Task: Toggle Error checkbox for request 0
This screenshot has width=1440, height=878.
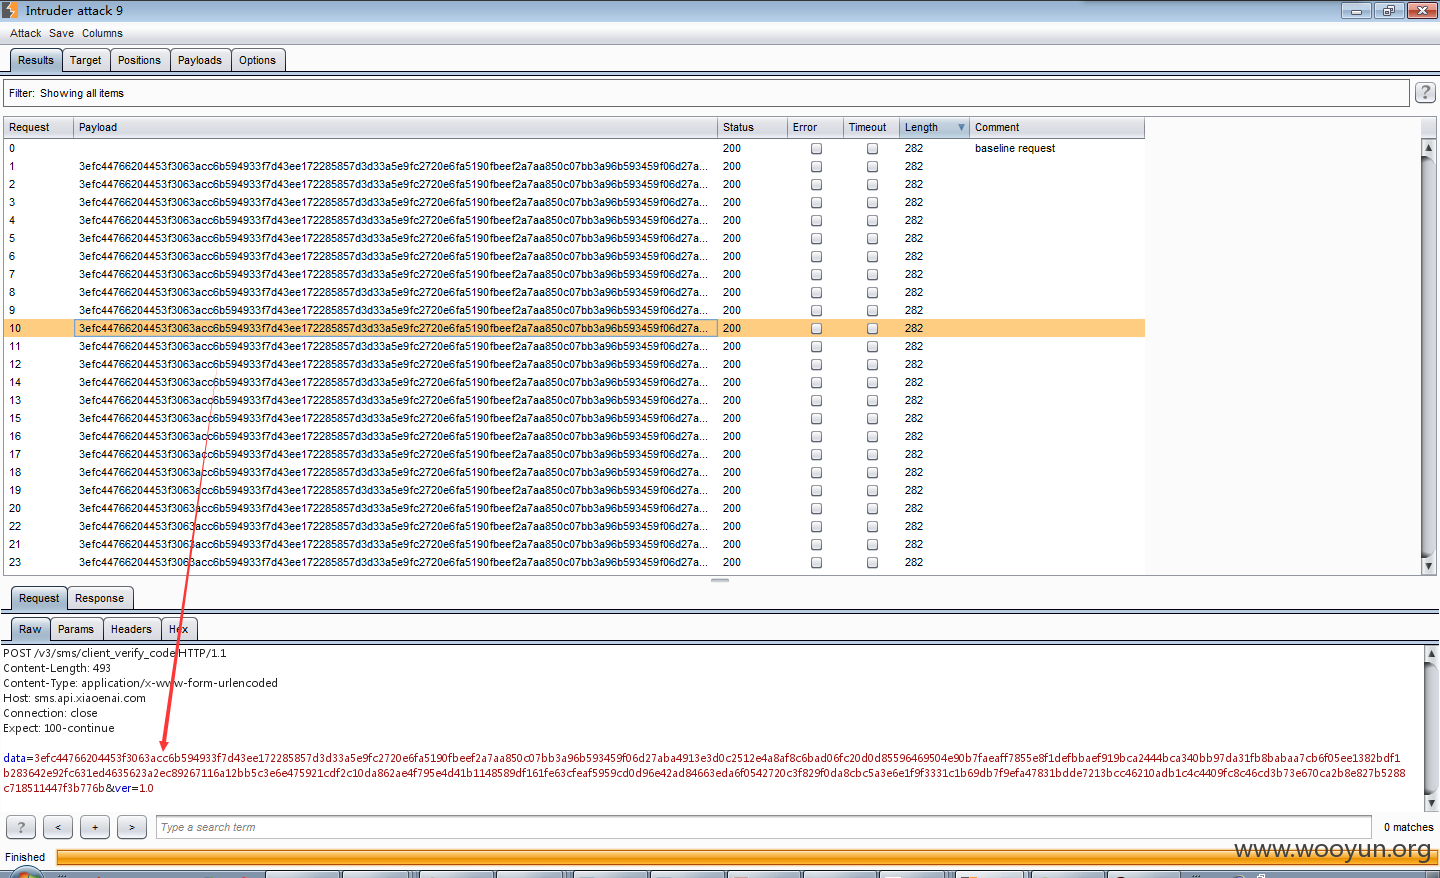Action: [816, 148]
